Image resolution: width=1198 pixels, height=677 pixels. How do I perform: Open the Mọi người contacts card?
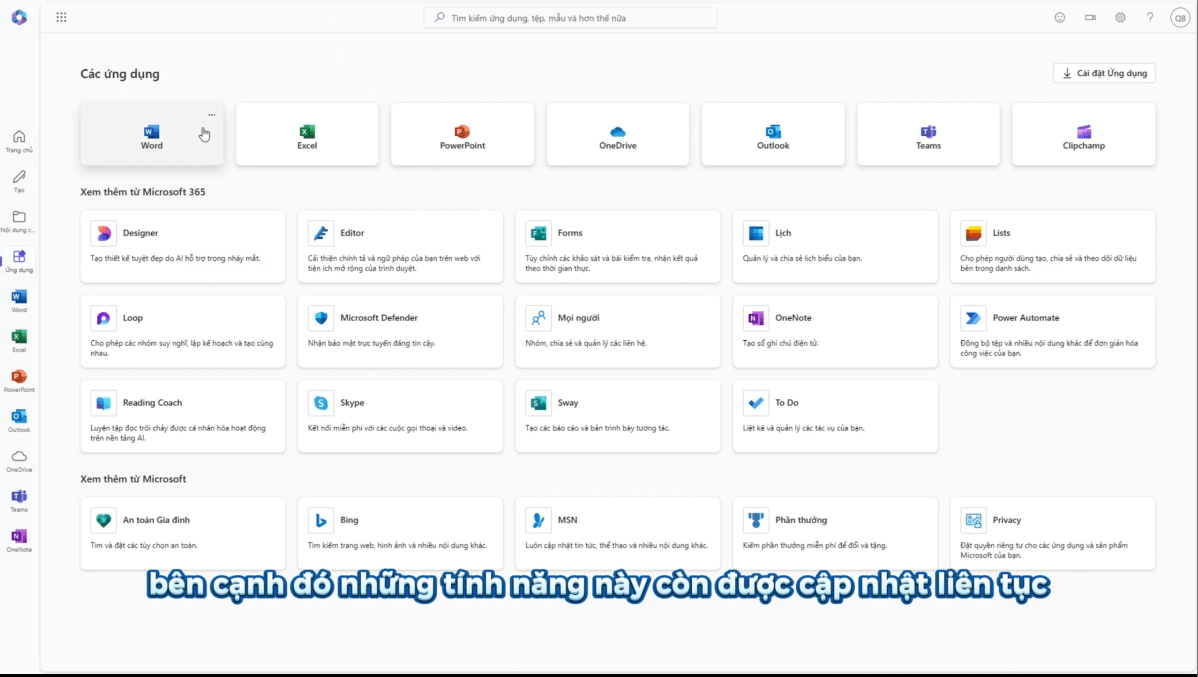[617, 332]
